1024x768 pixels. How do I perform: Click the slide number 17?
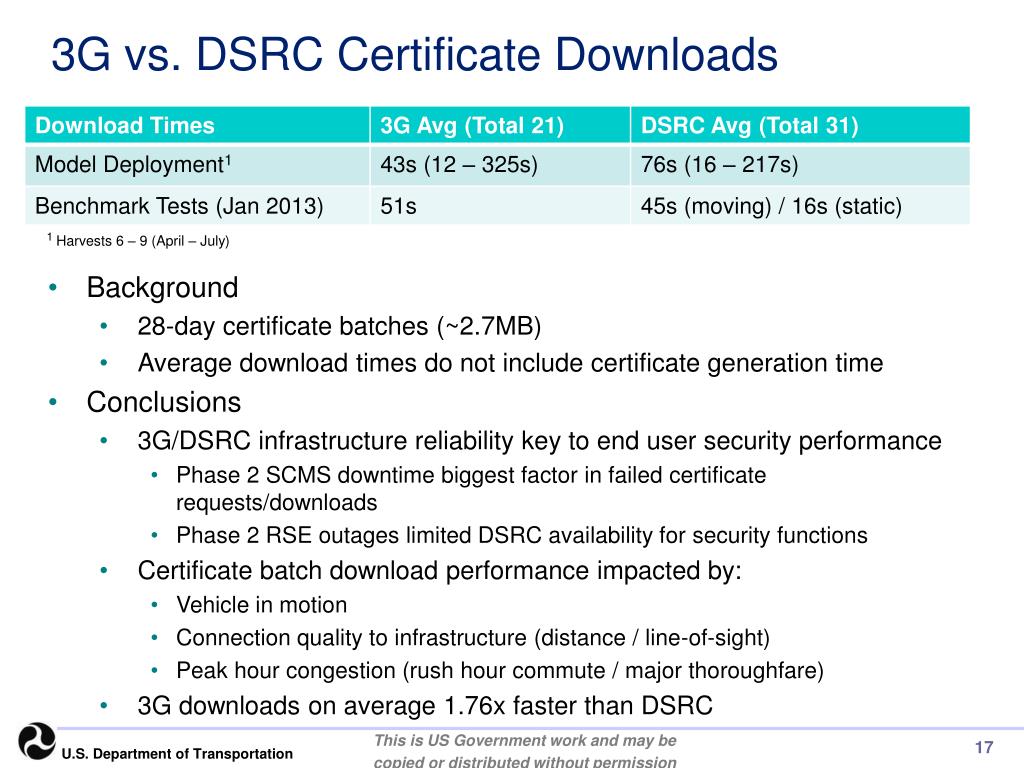point(984,747)
